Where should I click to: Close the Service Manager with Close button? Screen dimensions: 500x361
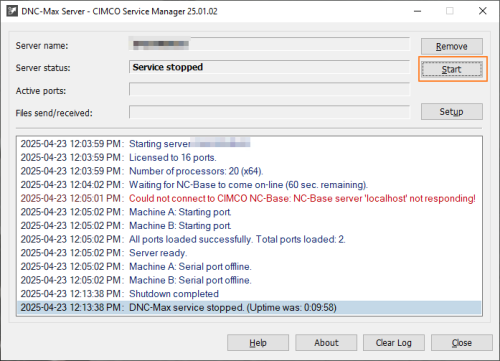click(462, 343)
